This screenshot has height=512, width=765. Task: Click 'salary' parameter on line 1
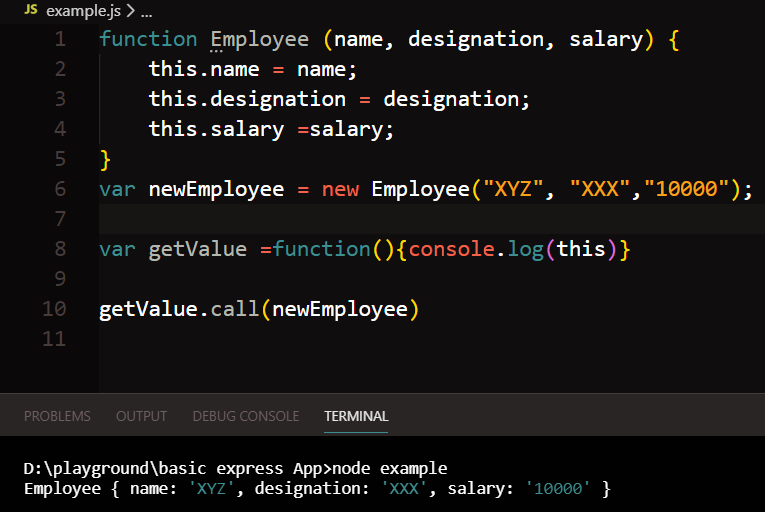pyautogui.click(x=606, y=40)
